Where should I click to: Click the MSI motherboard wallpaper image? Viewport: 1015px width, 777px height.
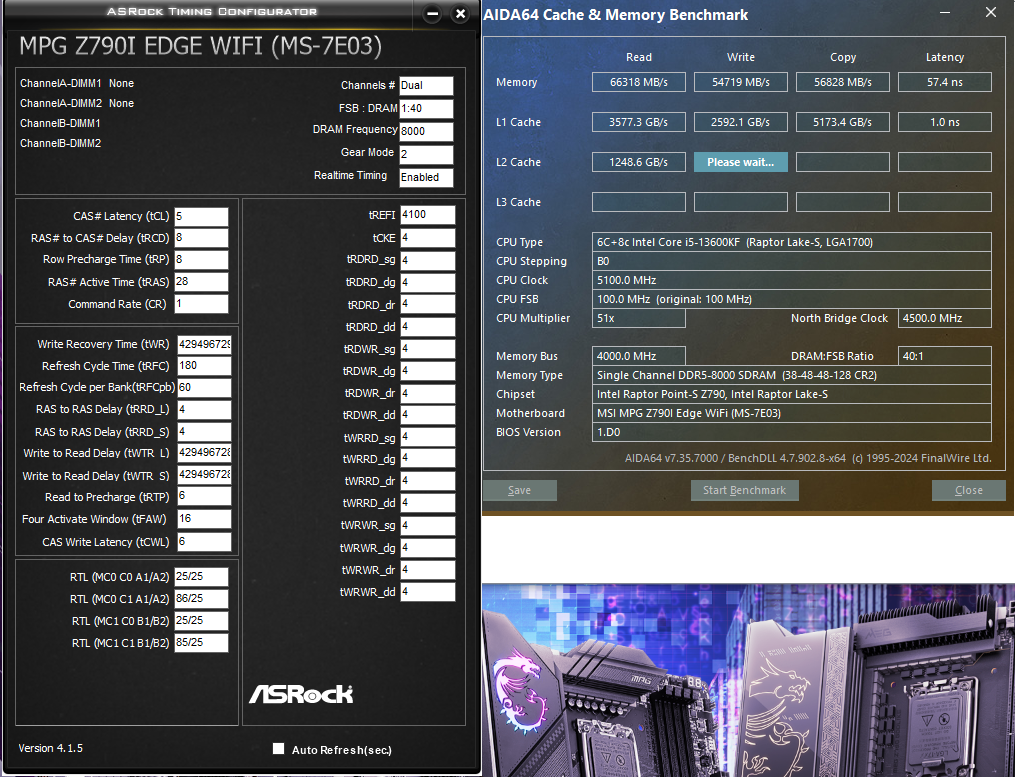click(x=748, y=680)
